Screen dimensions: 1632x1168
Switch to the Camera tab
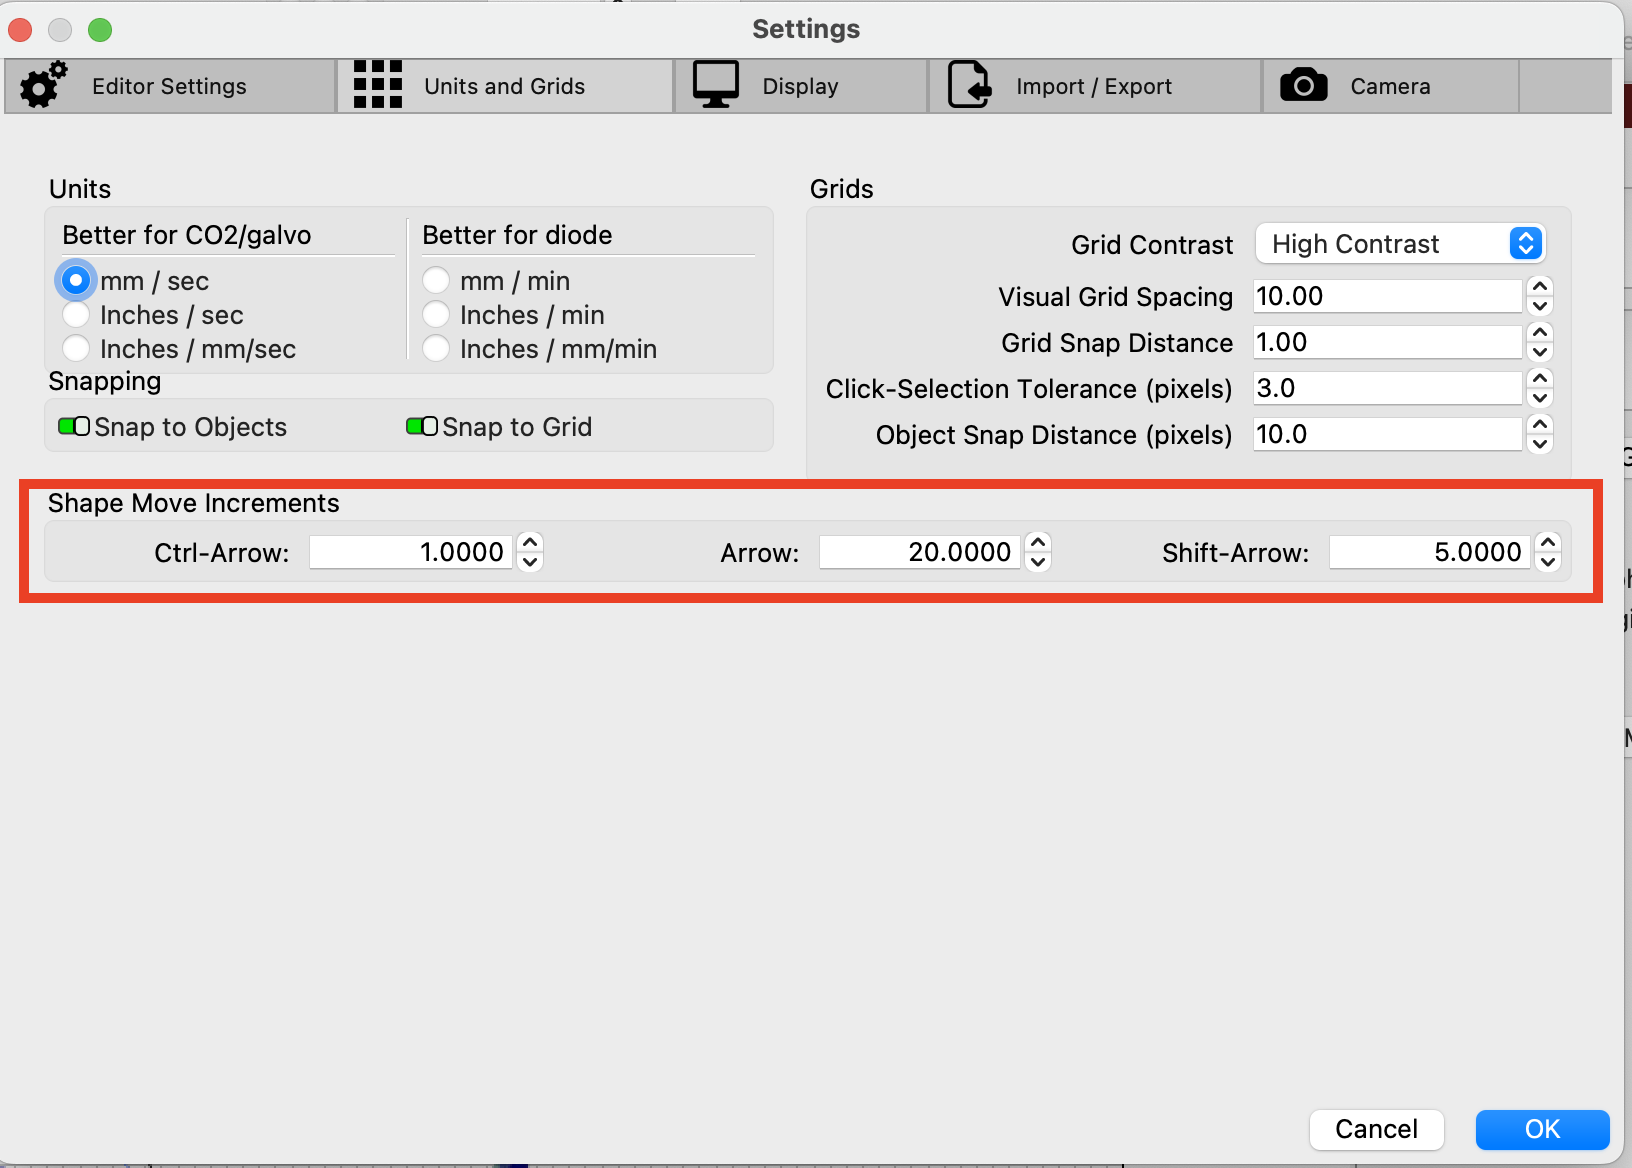pos(1391,86)
